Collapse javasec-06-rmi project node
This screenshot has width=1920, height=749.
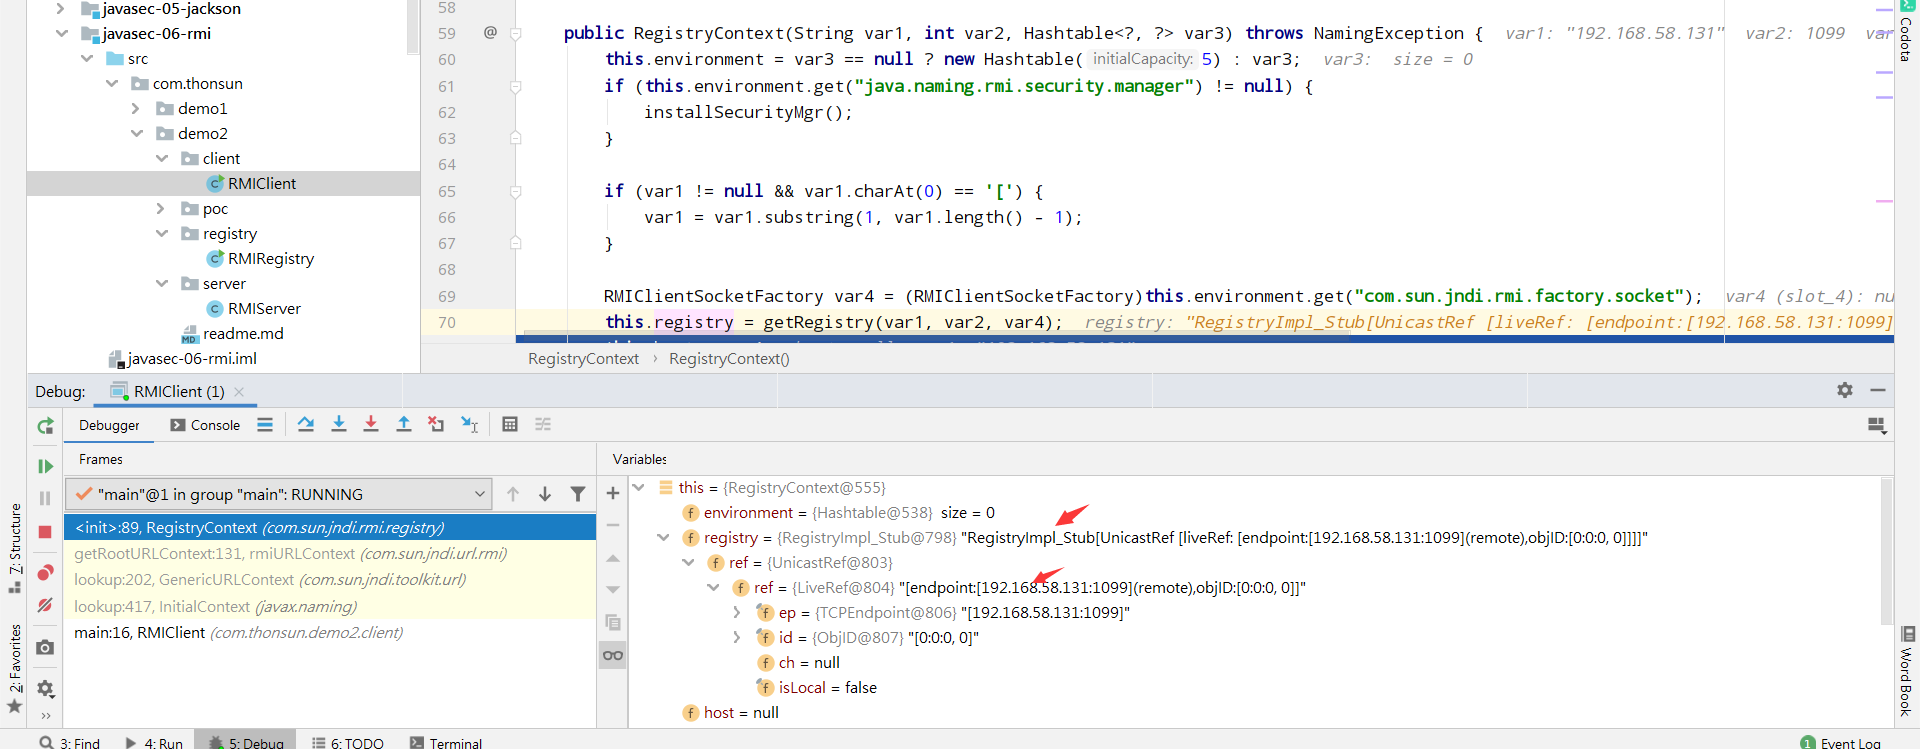(61, 34)
